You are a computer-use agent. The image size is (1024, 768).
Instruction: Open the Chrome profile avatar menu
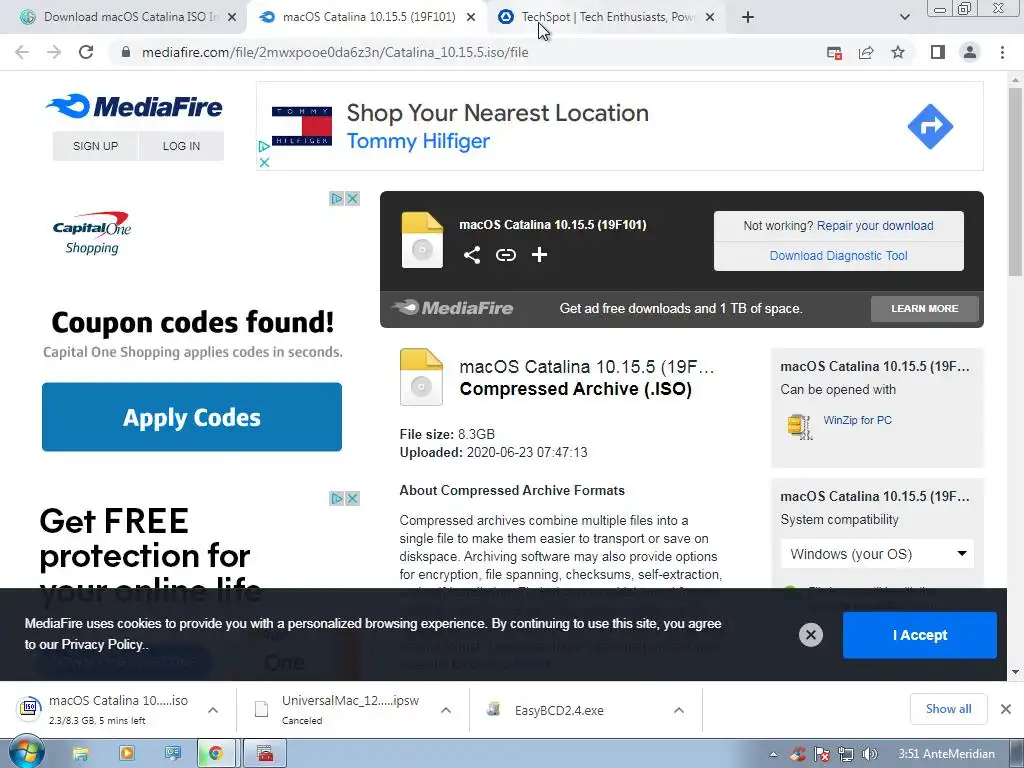[970, 52]
